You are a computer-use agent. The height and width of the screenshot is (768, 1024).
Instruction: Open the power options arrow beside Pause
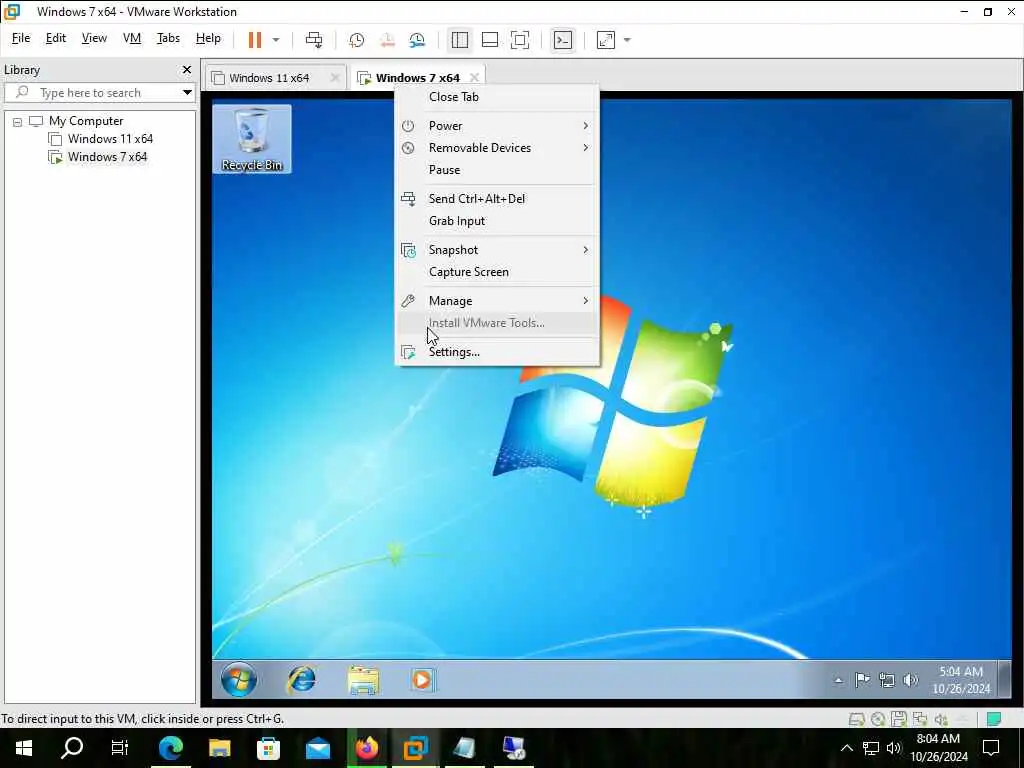[276, 40]
